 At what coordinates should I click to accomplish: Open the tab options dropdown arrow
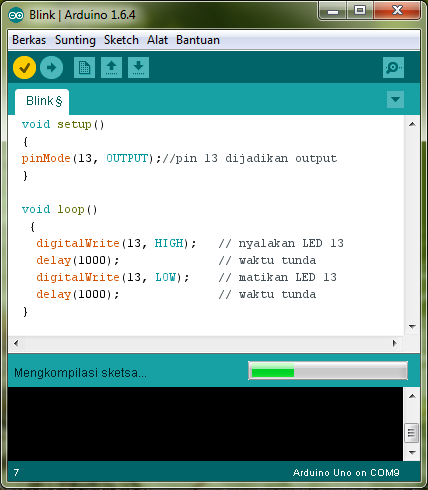point(395,99)
